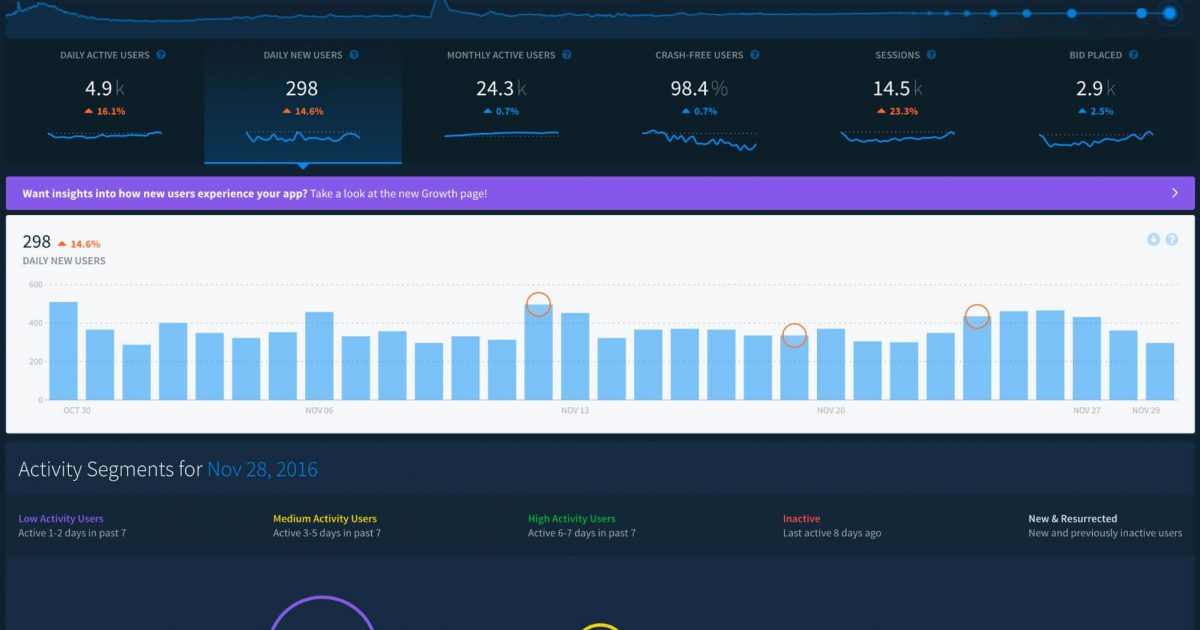The width and height of the screenshot is (1200, 630).
Task: Click help icon beside Crash-Free Users
Action: [x=755, y=55]
